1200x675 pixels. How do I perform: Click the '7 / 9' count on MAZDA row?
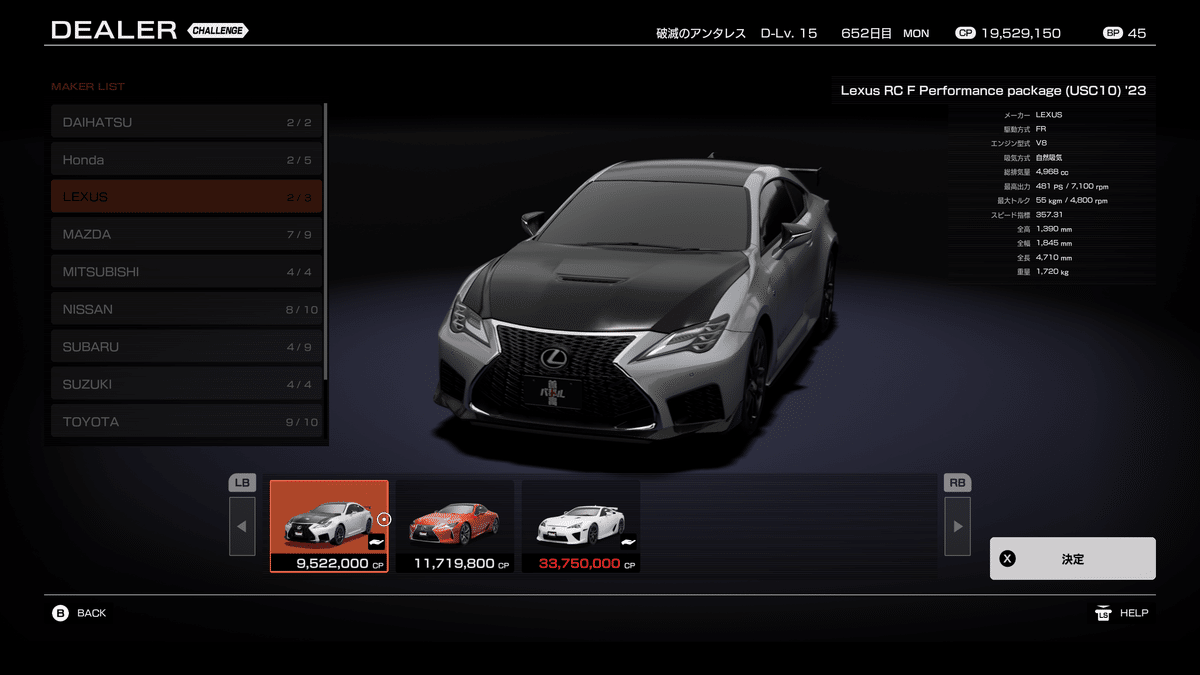tap(299, 235)
